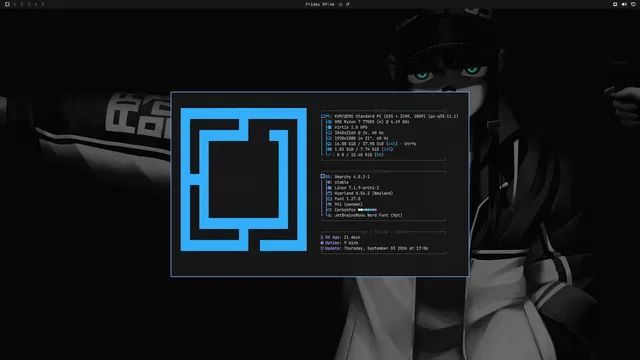Image resolution: width=640 pixels, height=360 pixels.
Task: Click the window manager icon beside Hyprland
Action: (329, 193)
